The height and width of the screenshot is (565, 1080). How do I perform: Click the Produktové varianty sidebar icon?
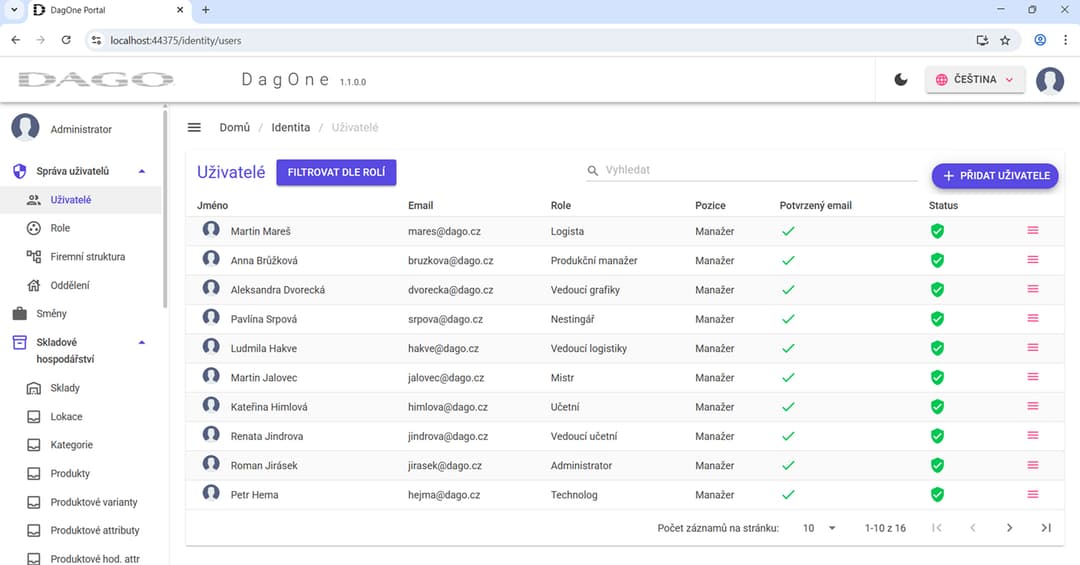tap(33, 502)
